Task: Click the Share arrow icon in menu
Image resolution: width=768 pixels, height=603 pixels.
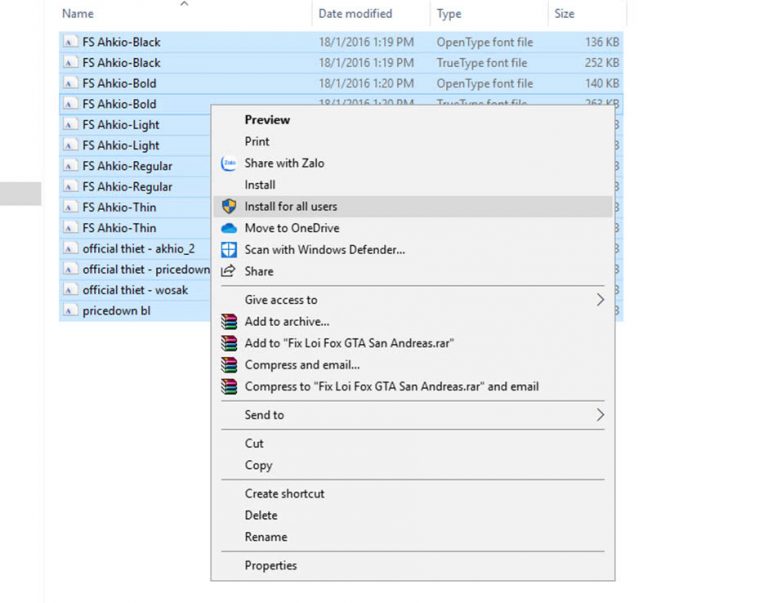Action: pos(228,271)
